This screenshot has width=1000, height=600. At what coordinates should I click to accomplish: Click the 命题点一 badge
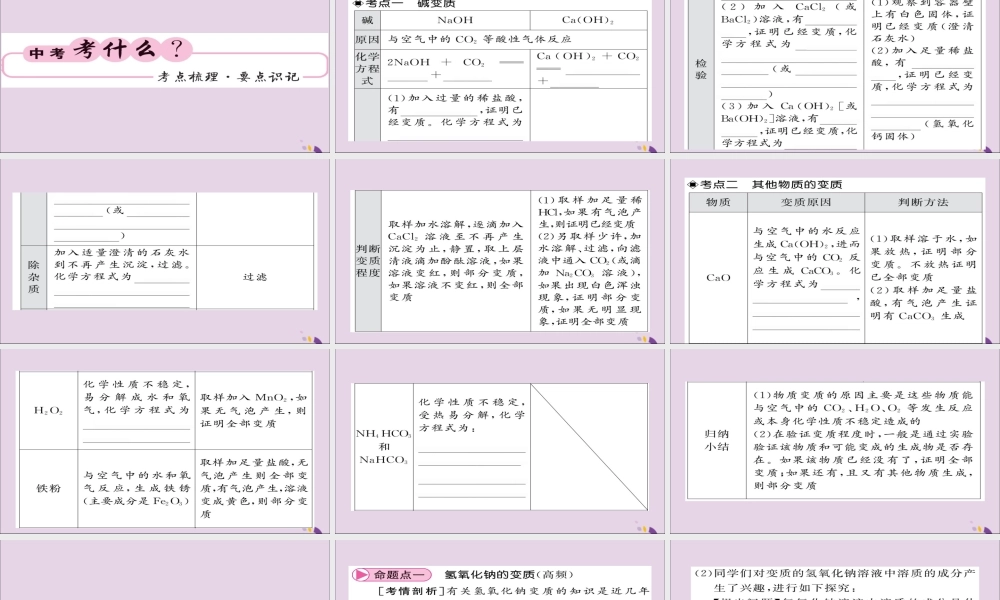pyautogui.click(x=393, y=574)
